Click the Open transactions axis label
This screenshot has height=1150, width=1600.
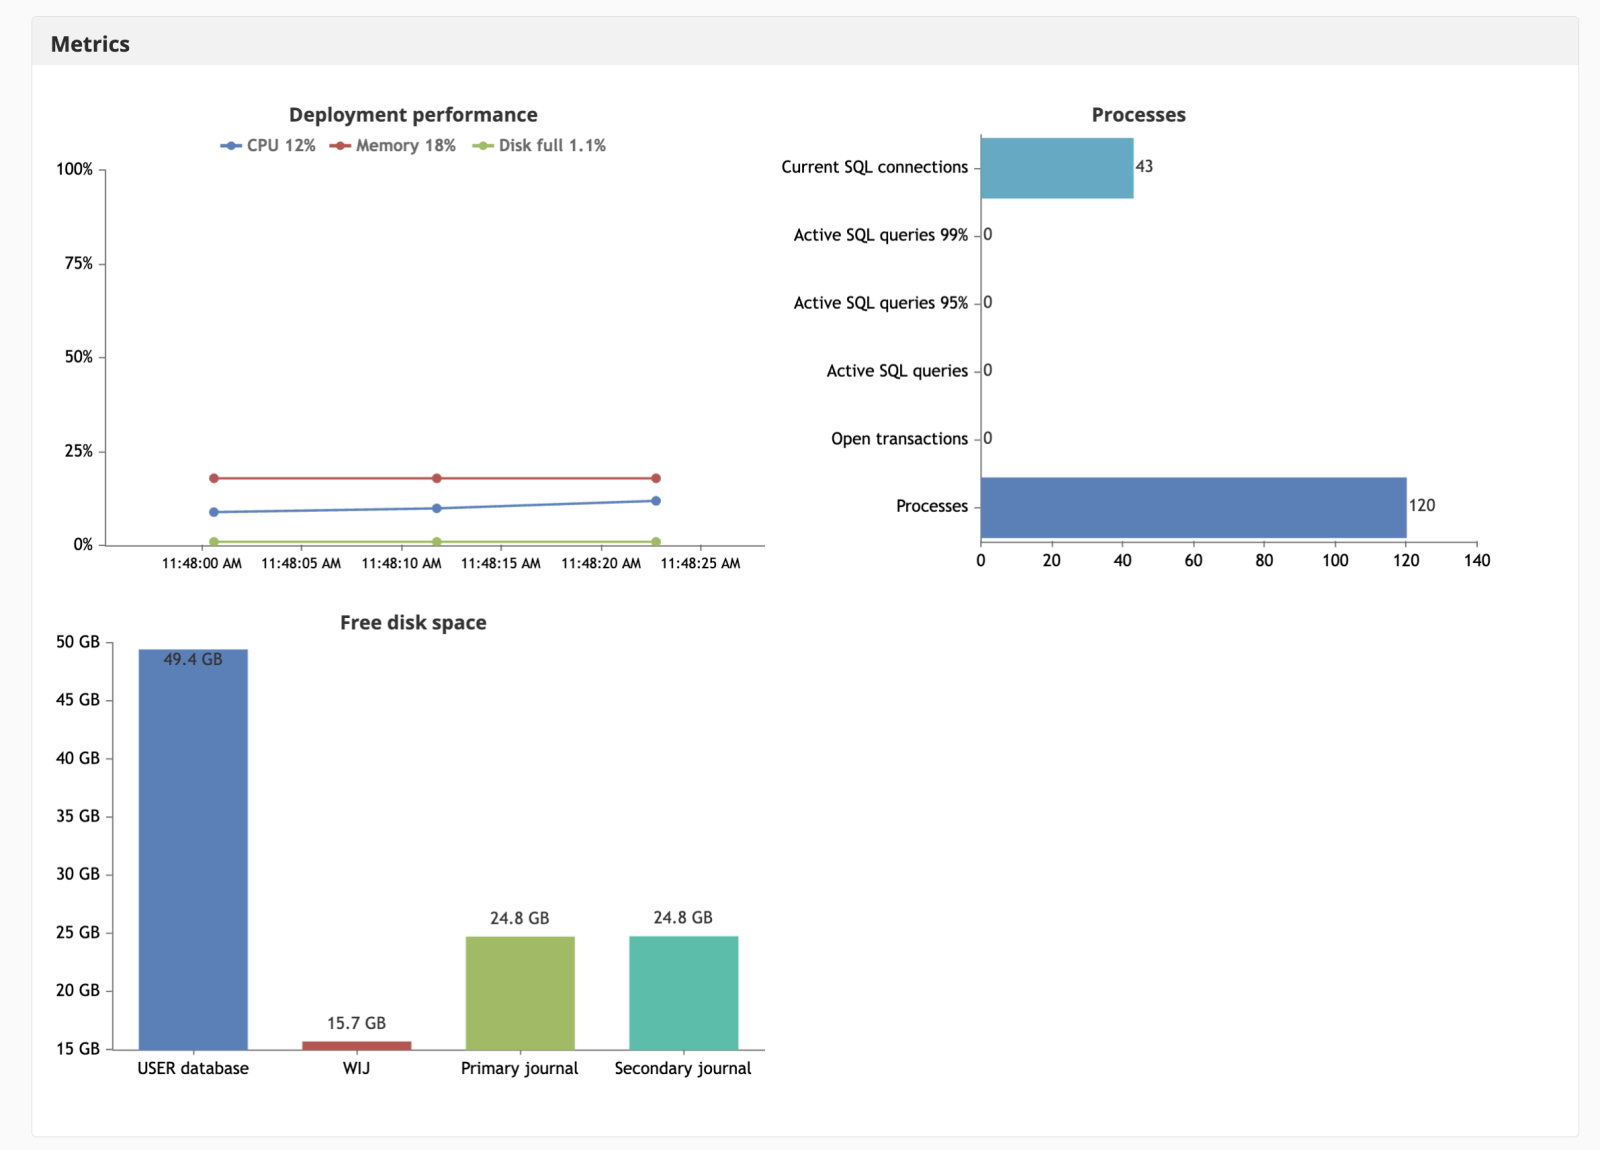tap(899, 439)
